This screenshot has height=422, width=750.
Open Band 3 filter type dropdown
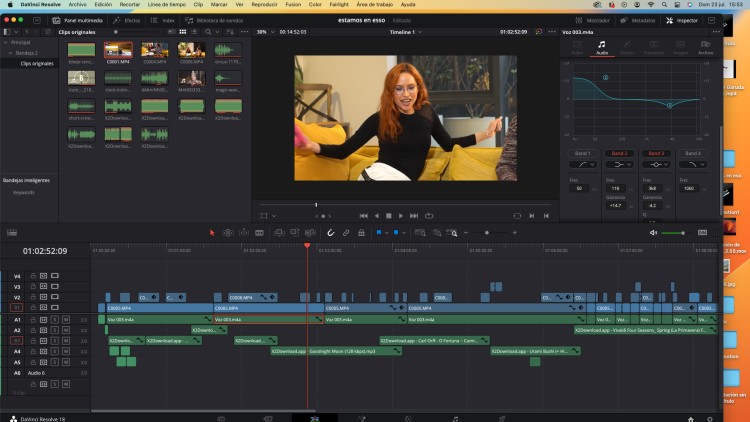click(x=656, y=165)
